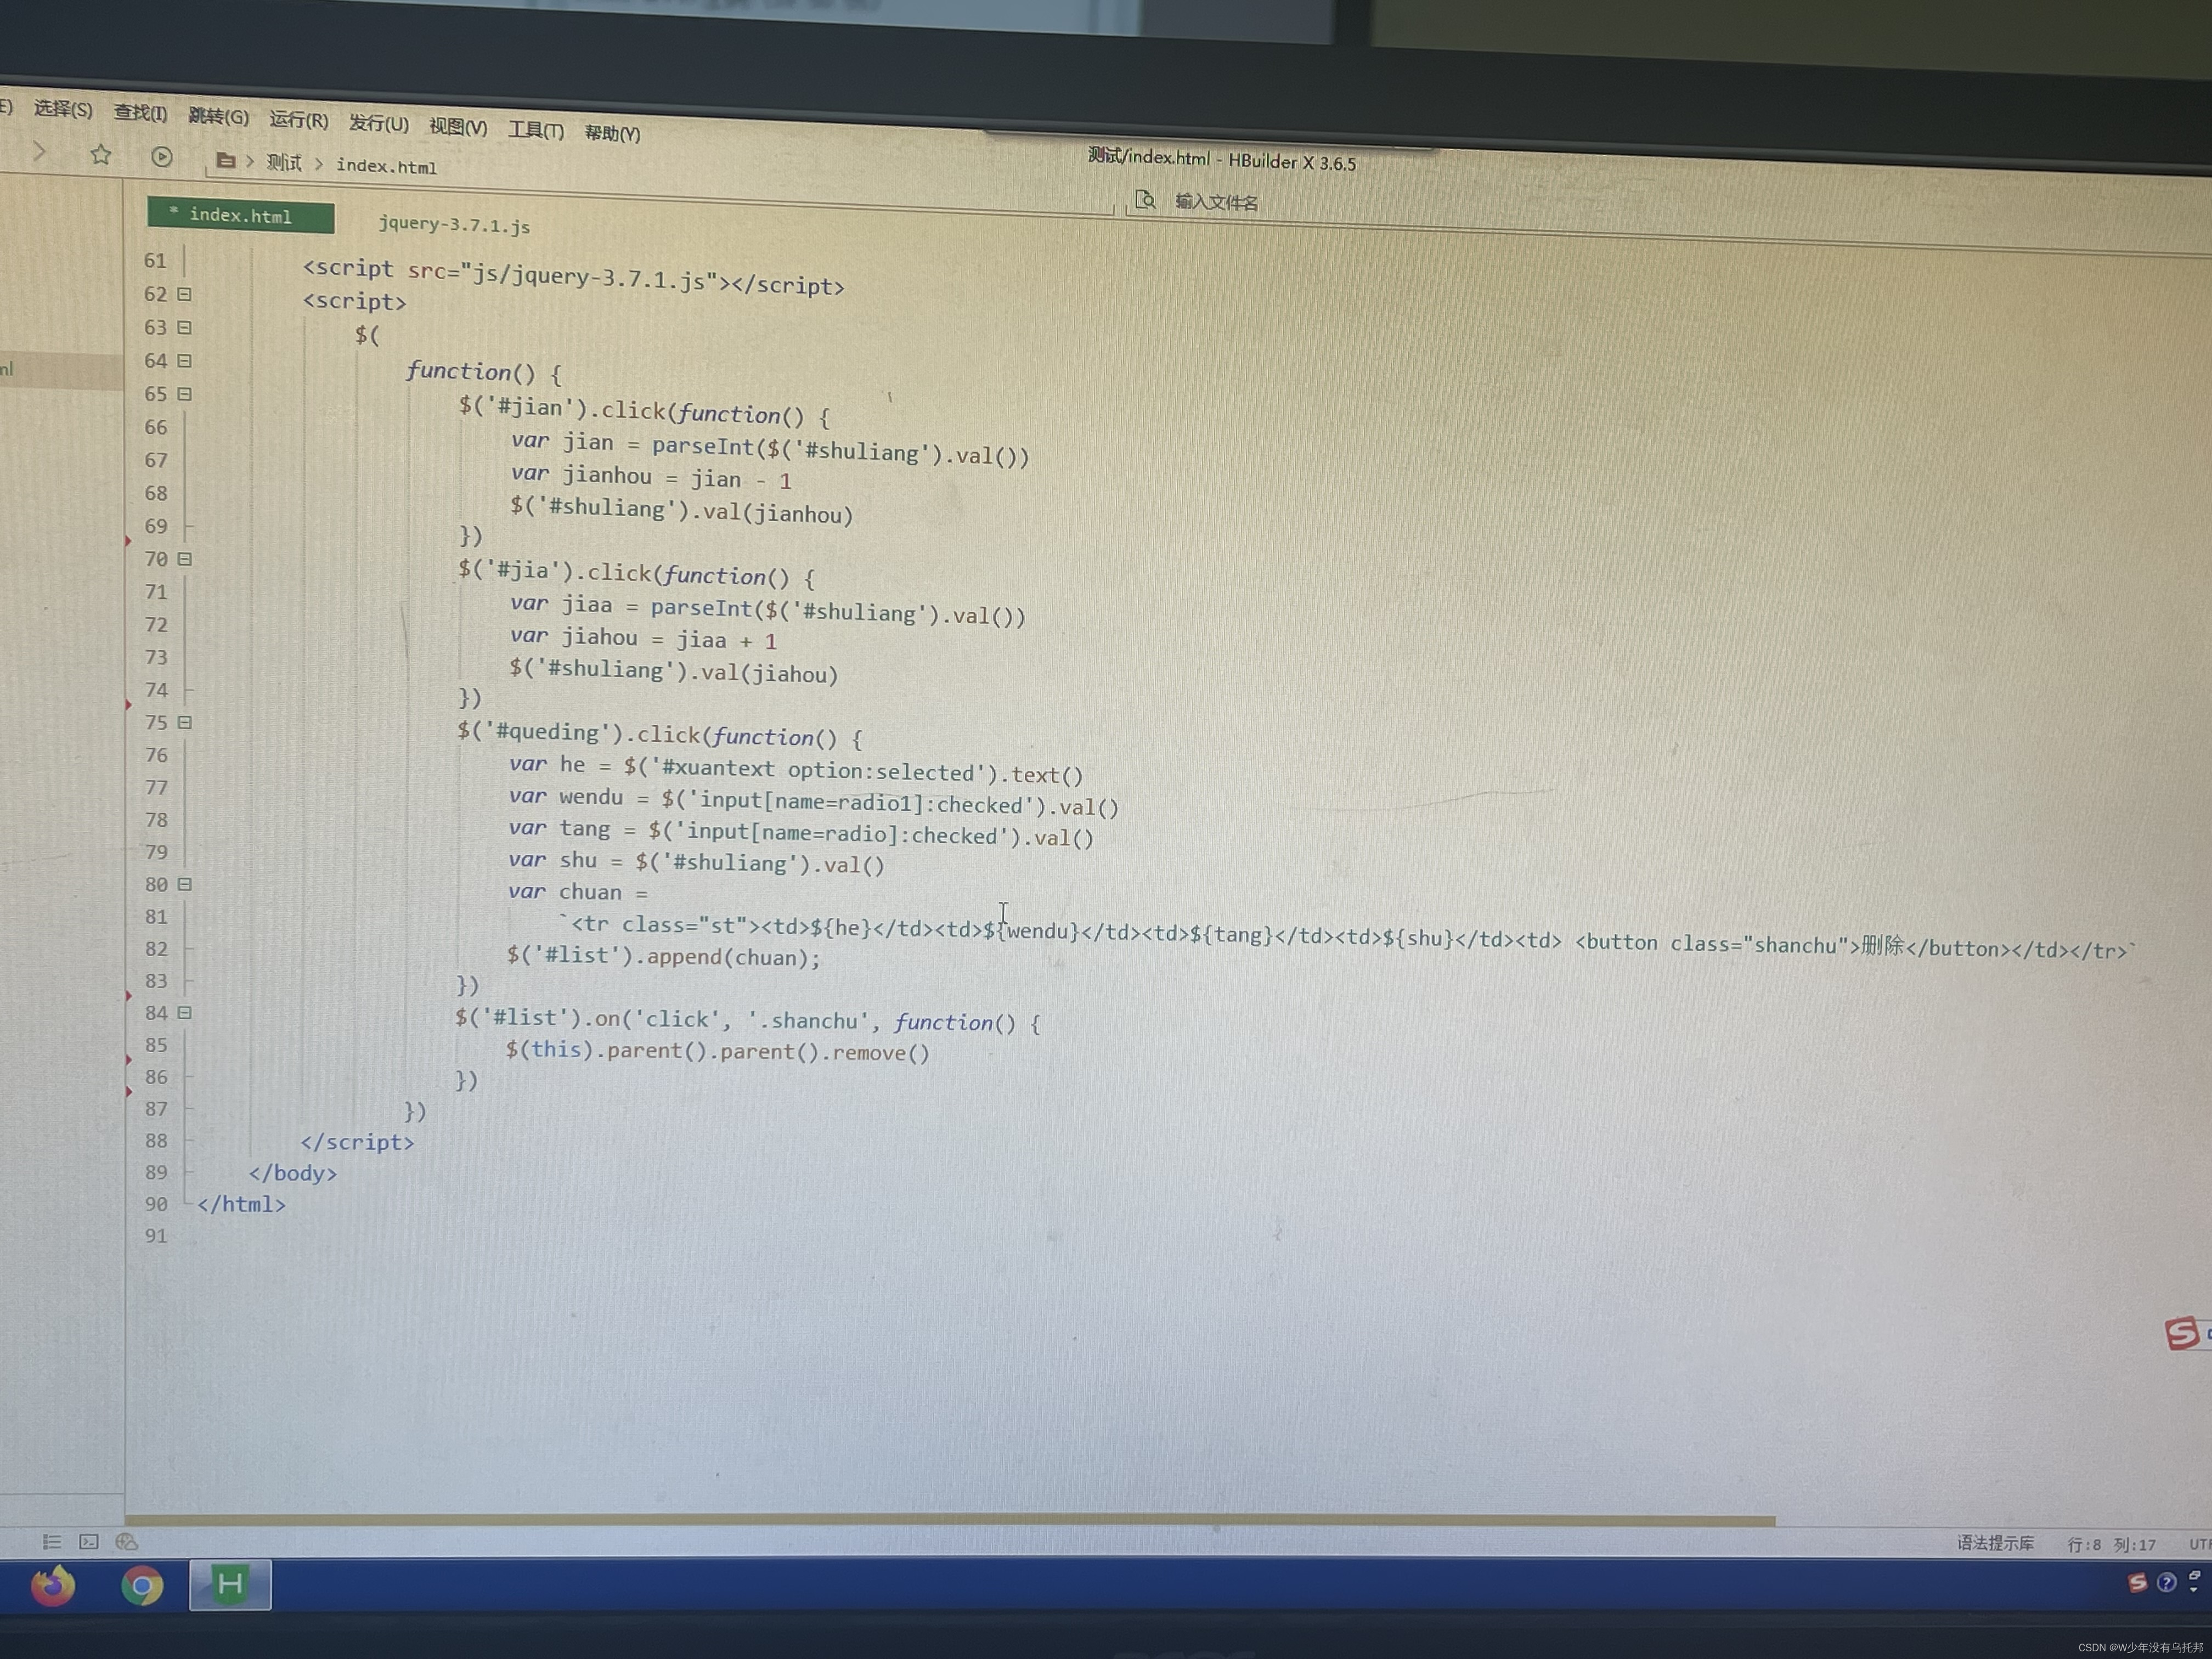Screen dimensions: 2212x1659
Task: Click the $('#jia').click code line
Action: pos(637,574)
